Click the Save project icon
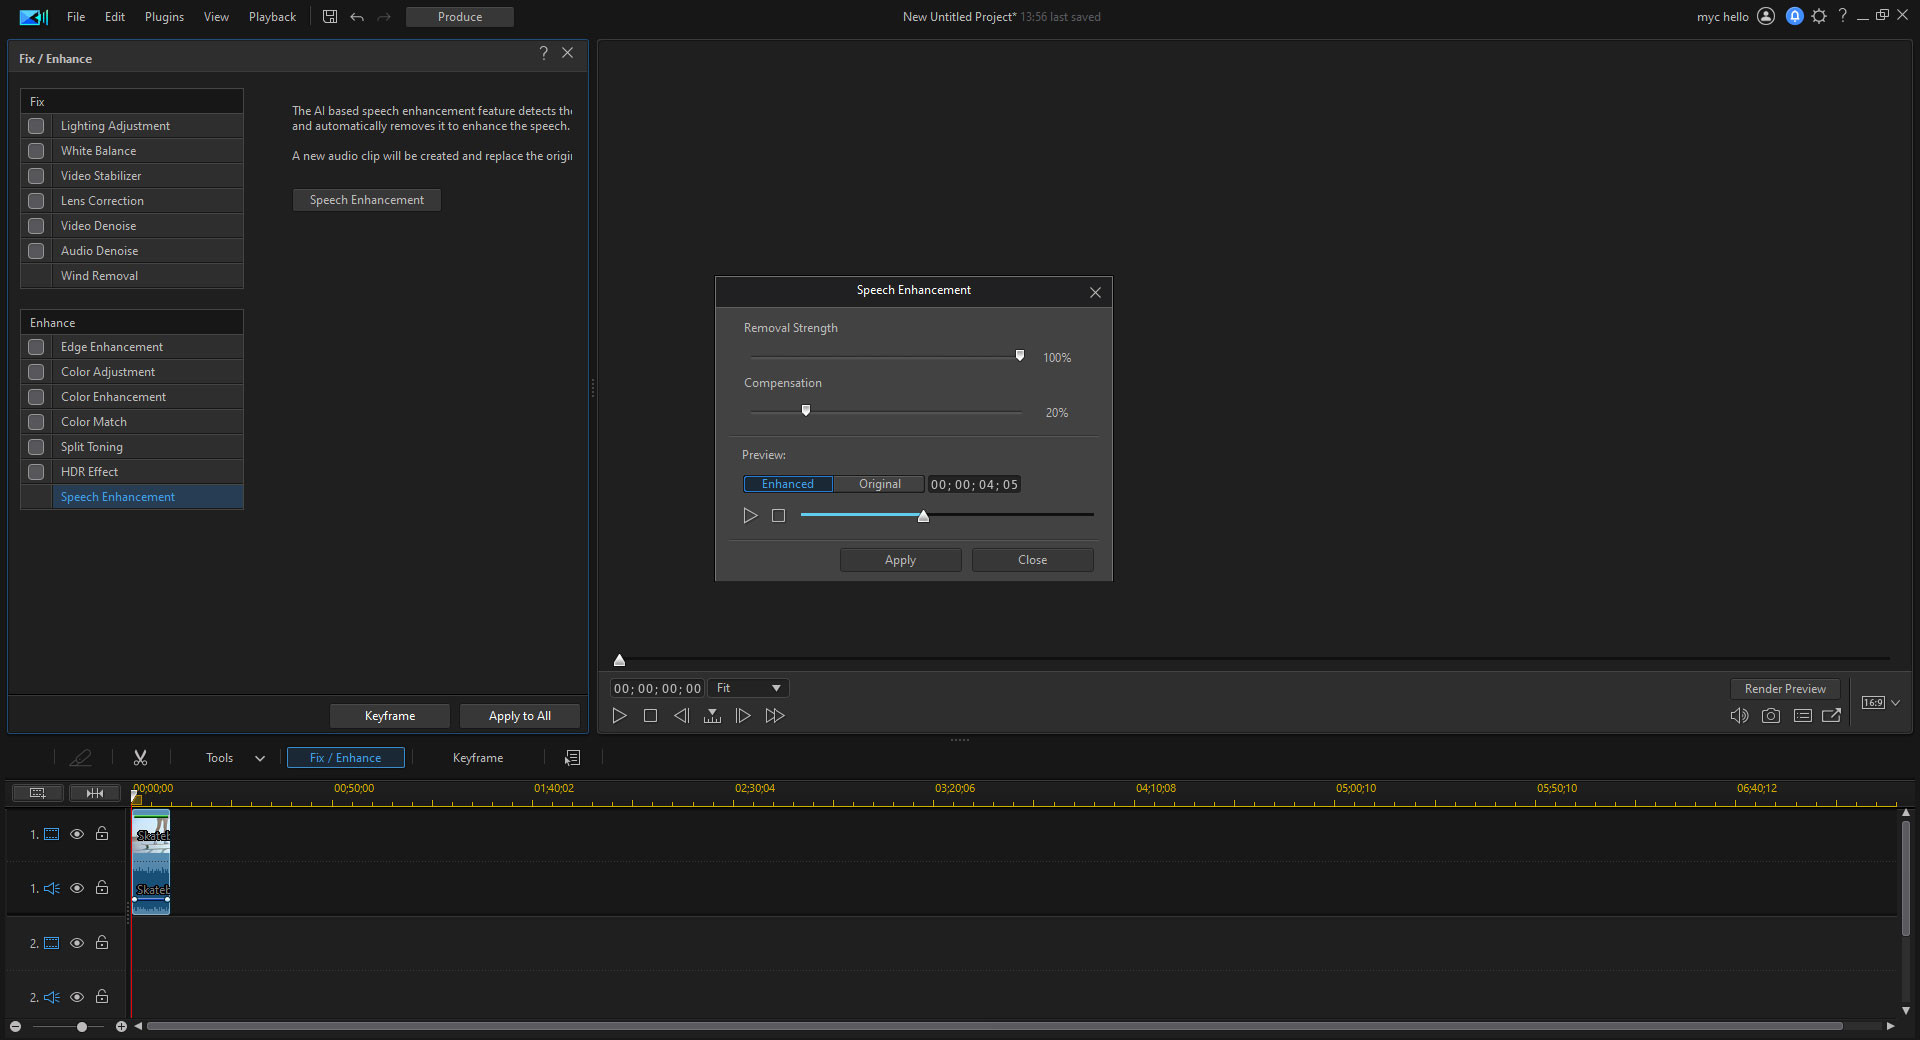This screenshot has height=1040, width=1920. coord(329,16)
